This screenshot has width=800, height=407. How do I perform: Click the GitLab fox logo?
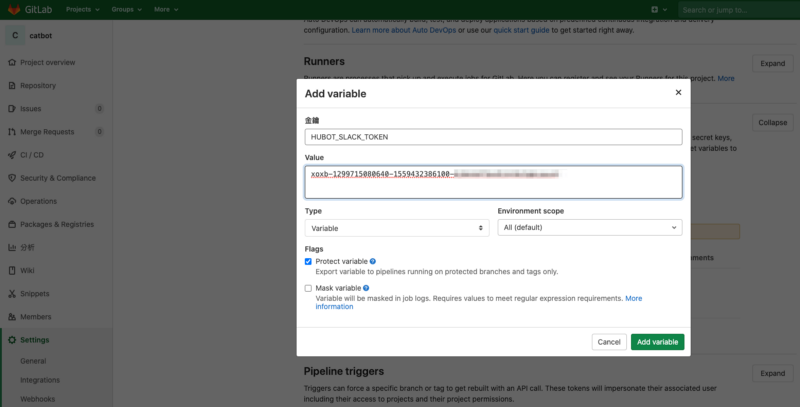coord(14,9)
